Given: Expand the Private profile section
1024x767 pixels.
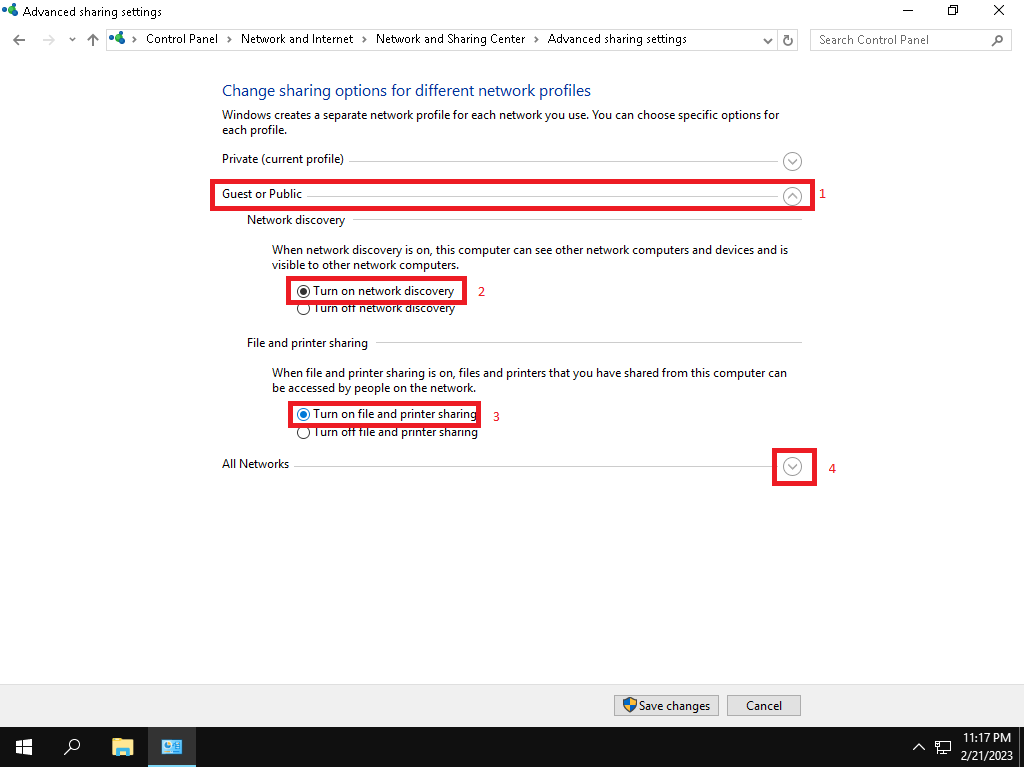Looking at the screenshot, I should pos(792,161).
